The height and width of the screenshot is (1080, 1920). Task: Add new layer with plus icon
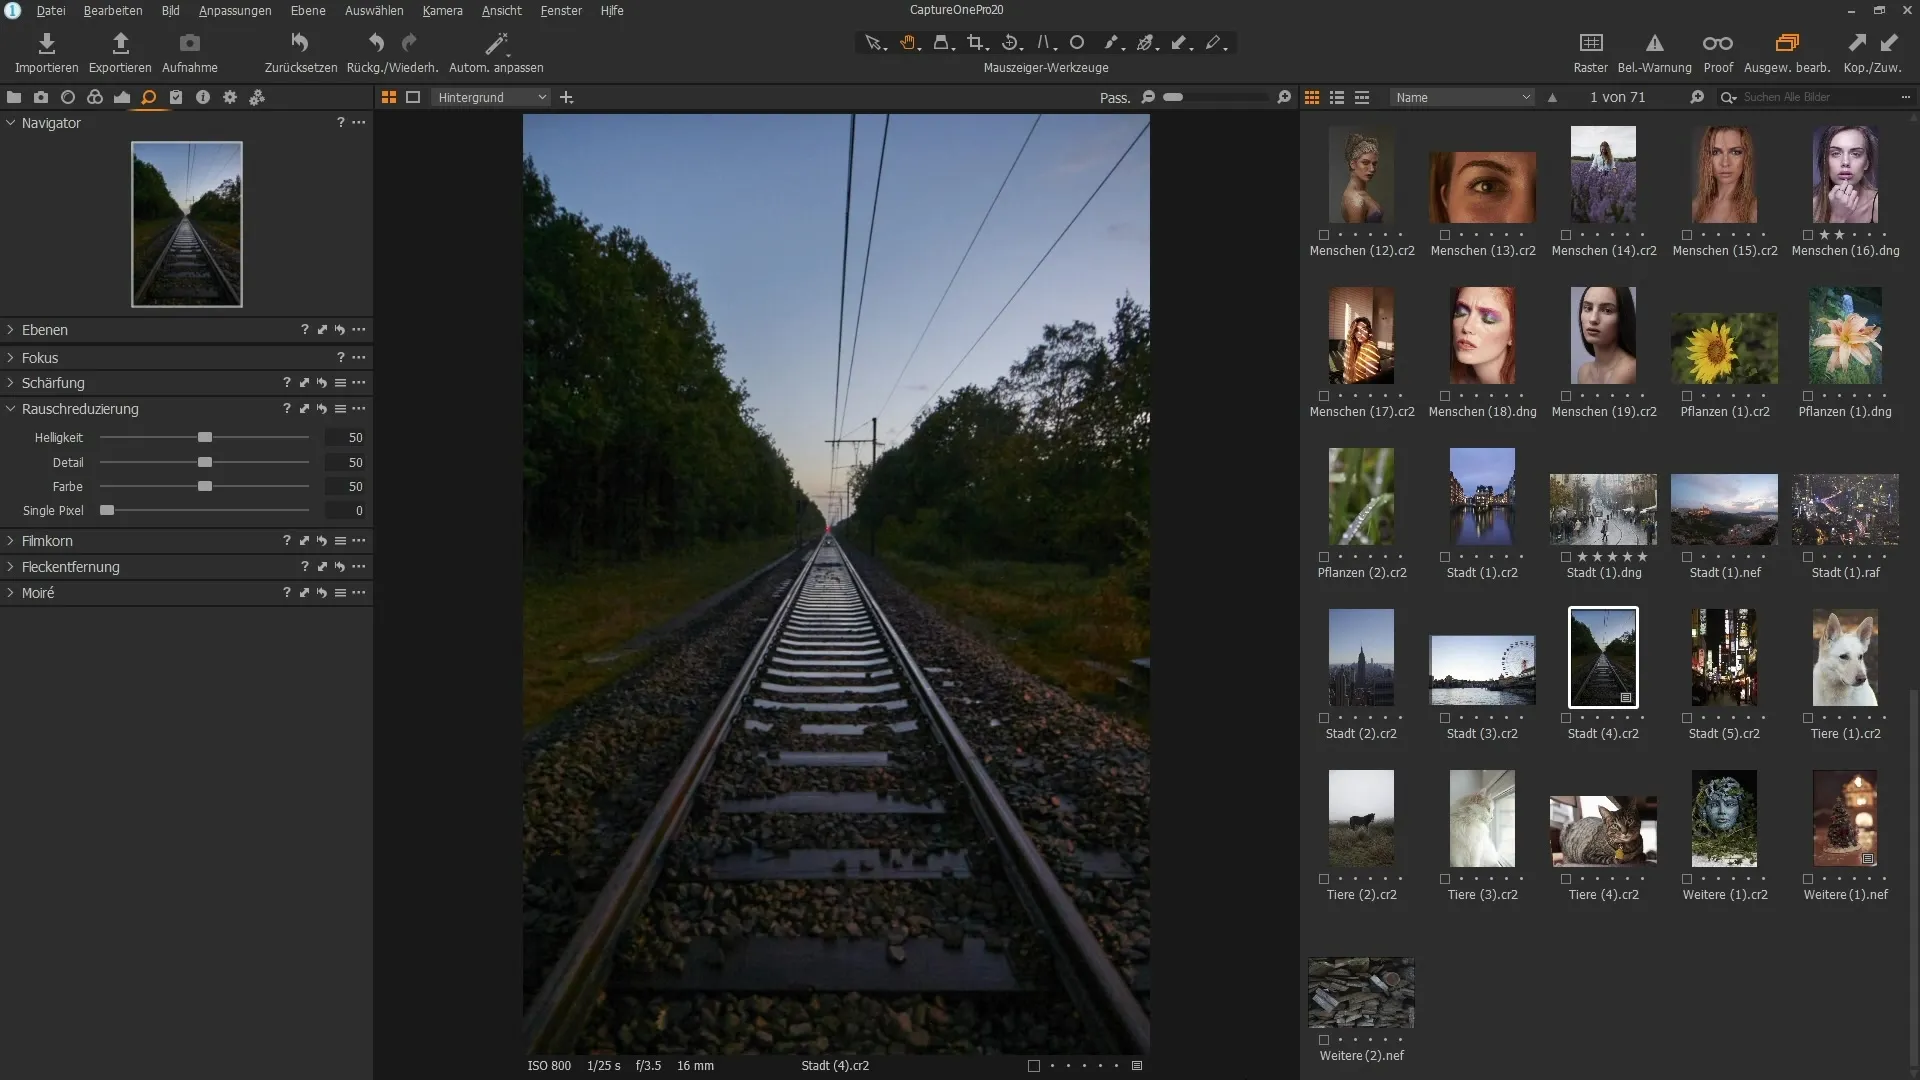point(567,98)
